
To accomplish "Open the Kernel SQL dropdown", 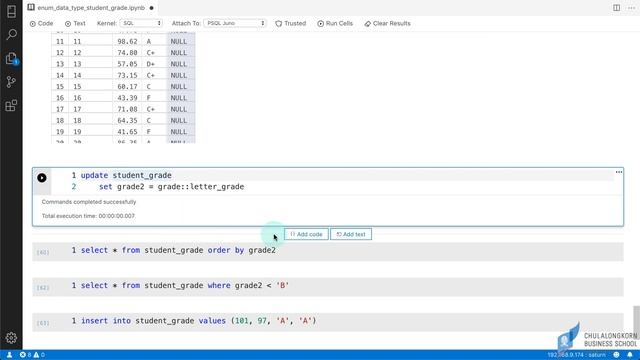I will click(141, 23).
